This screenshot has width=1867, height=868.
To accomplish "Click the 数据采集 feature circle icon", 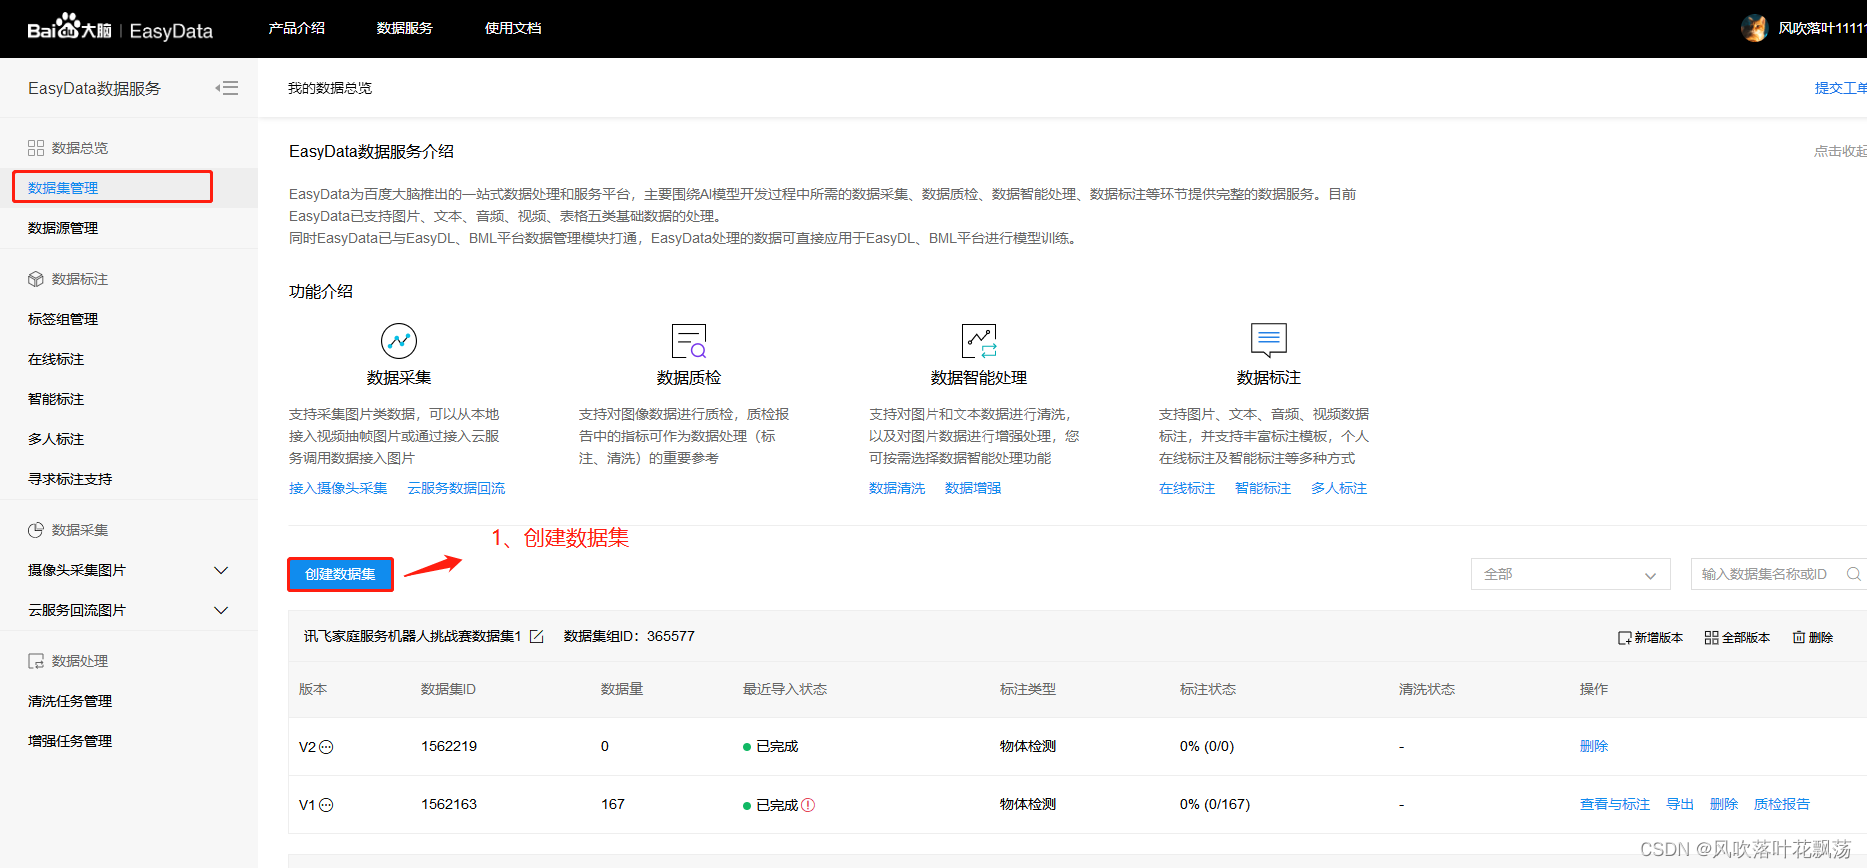I will (399, 341).
